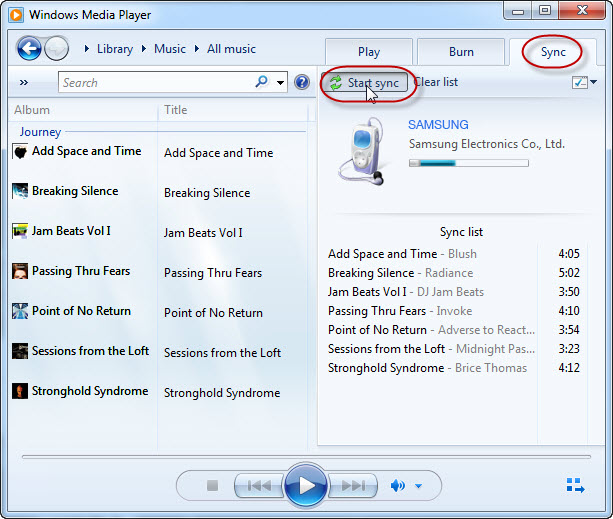The image size is (613, 519).
Task: Select Breaking Silence album art
Action: coord(20,191)
